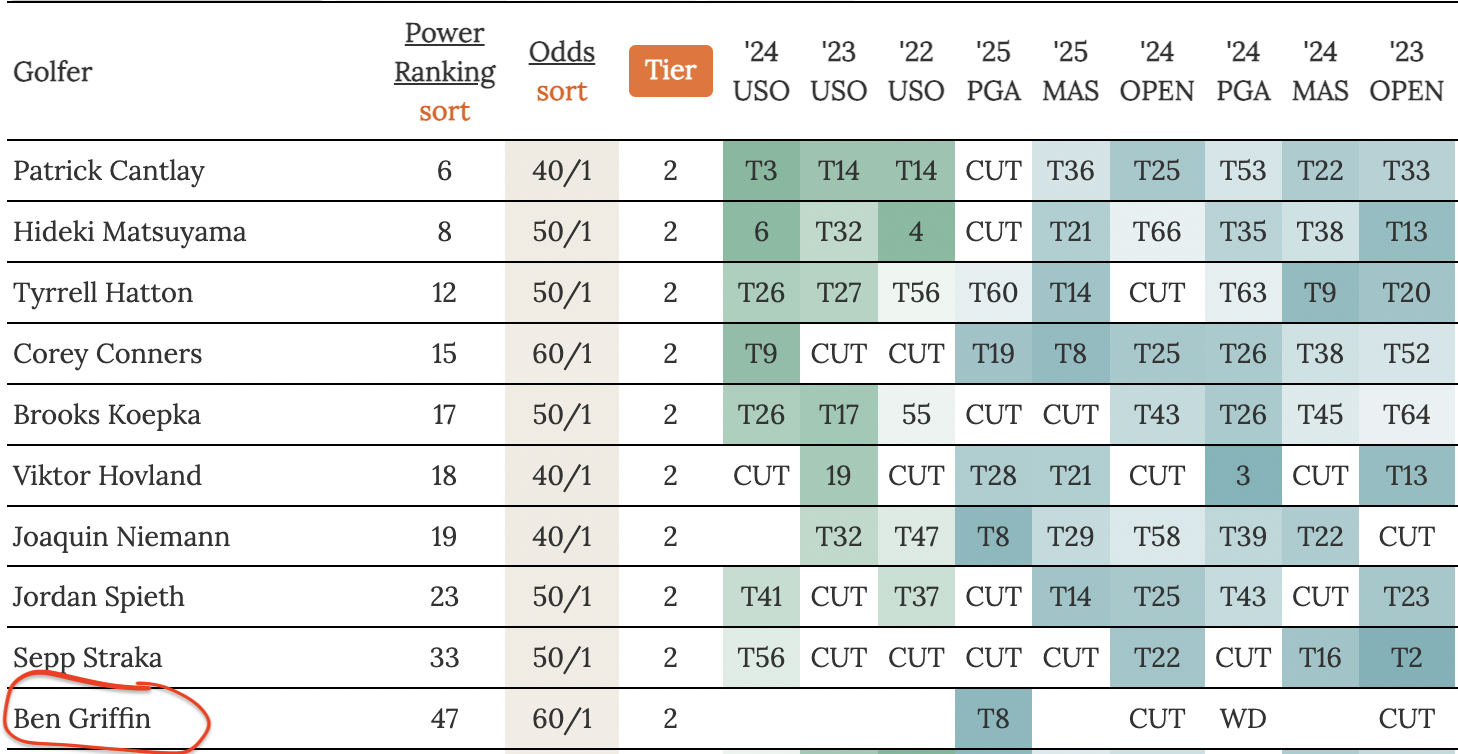Viewport: 1458px width, 754px height.
Task: Click the Golfer column header
Action: 52,72
